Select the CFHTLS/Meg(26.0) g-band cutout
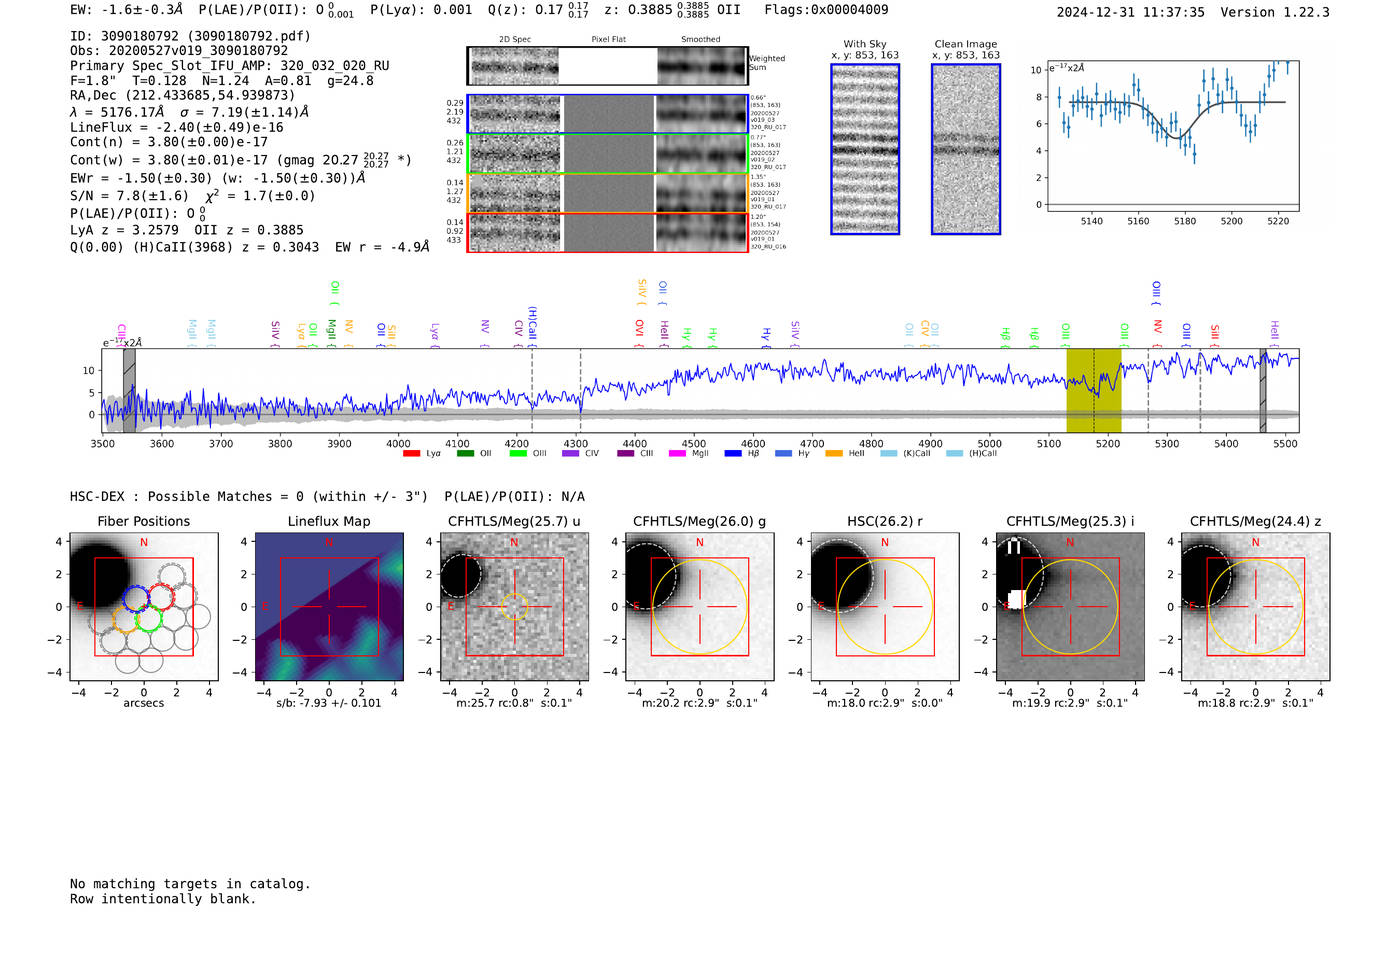Screen dimensions: 1400x953 pos(699,607)
